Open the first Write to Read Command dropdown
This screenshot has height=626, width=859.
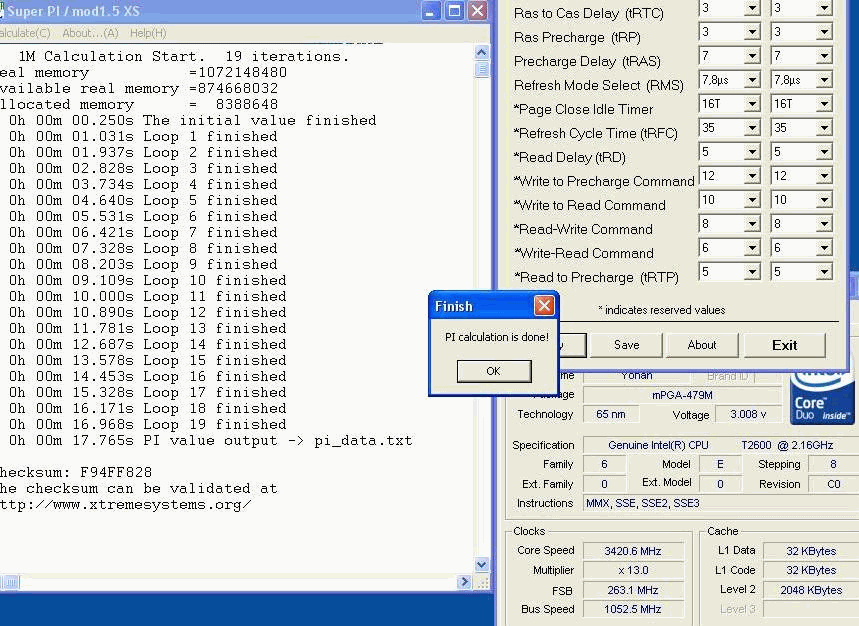coord(752,200)
